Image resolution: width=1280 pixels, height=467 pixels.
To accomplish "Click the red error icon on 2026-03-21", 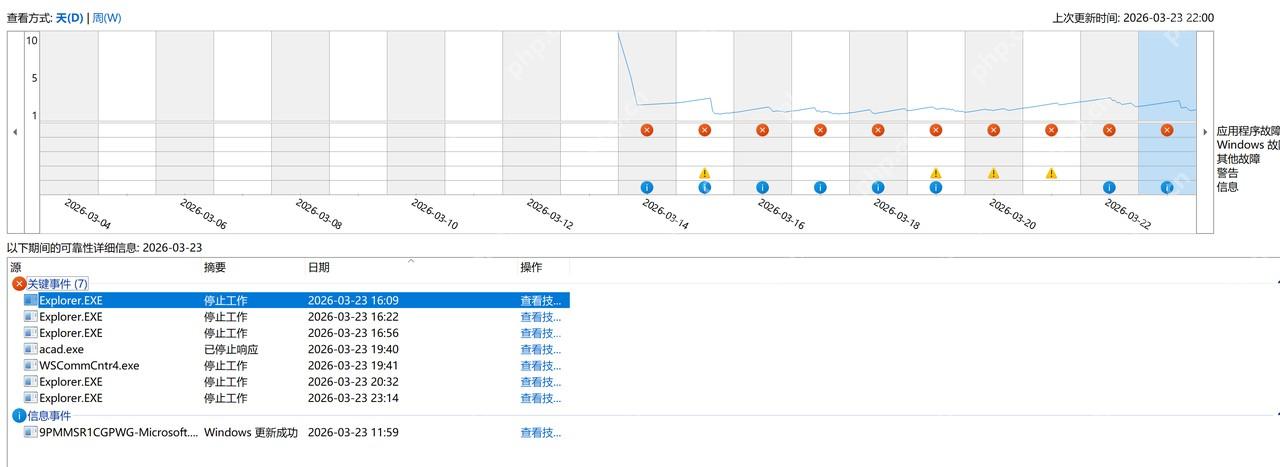I will point(1051,130).
